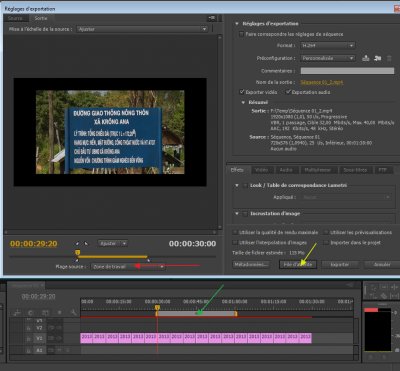The image size is (400, 371).
Task: Click the Commentaires input field
Action: pyautogui.click(x=347, y=71)
